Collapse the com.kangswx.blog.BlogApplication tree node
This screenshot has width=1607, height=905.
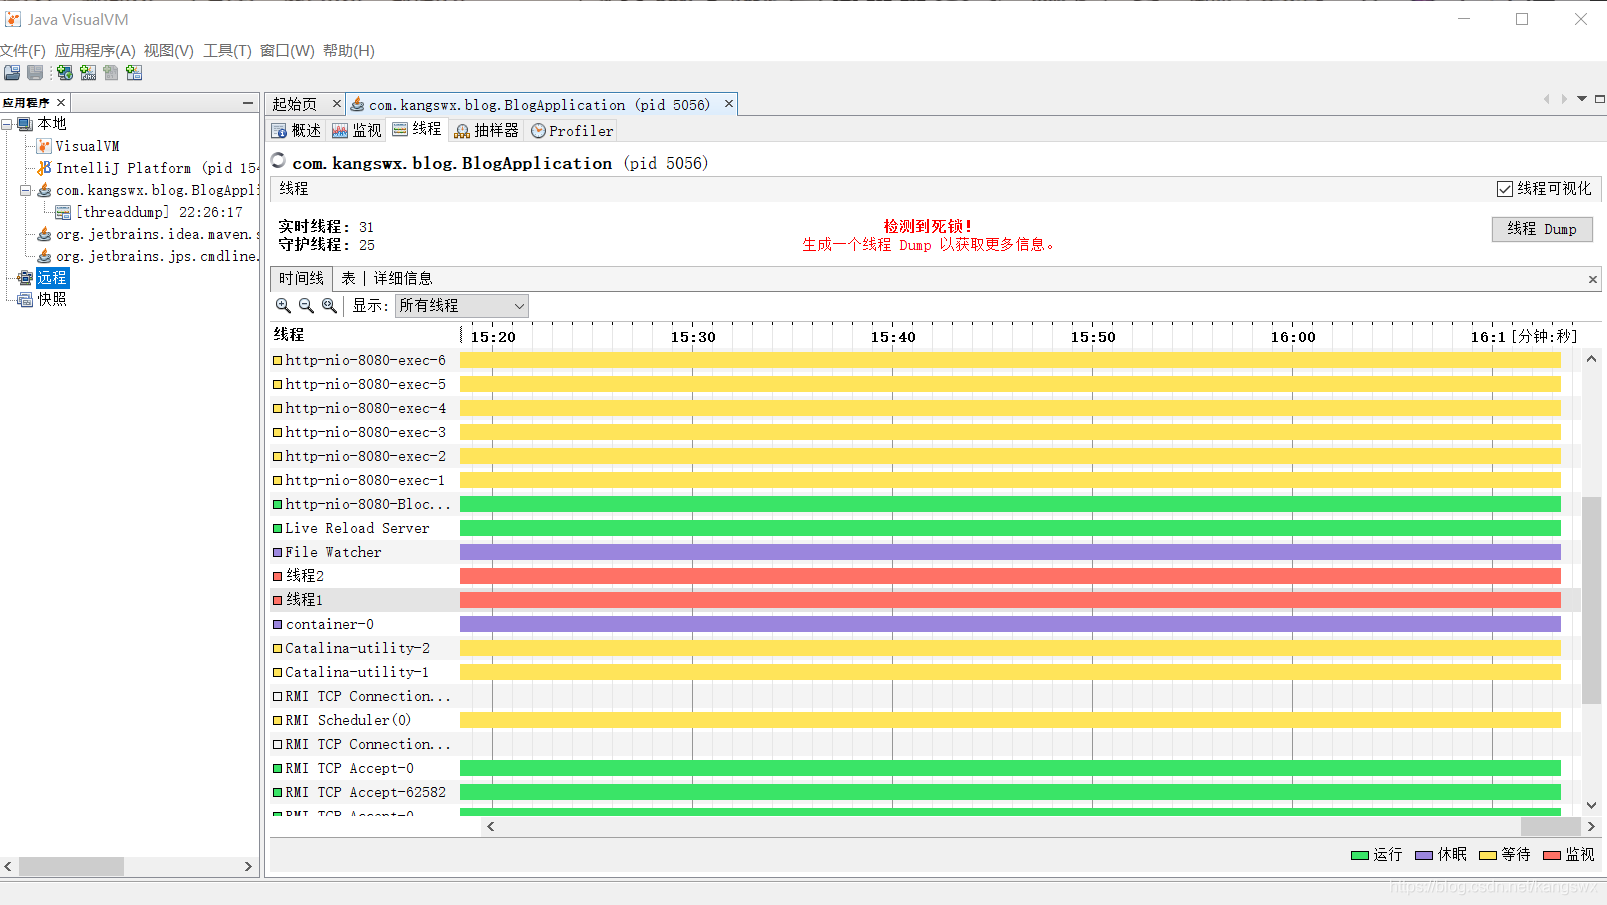[x=26, y=190]
